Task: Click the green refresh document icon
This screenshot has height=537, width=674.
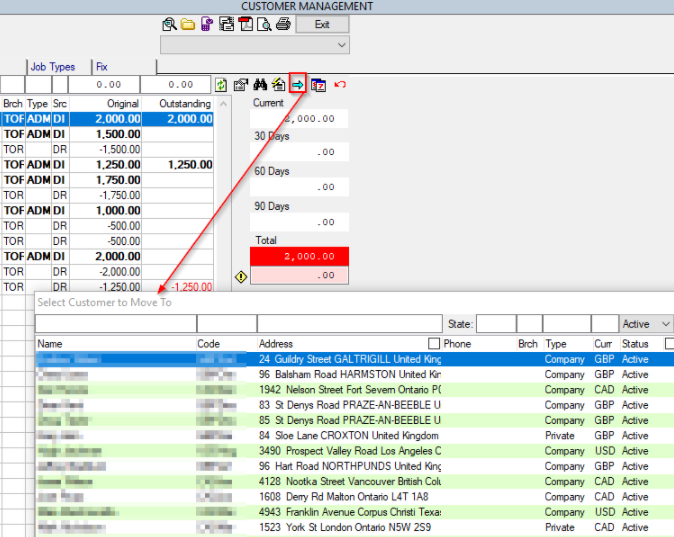Action: [x=221, y=85]
